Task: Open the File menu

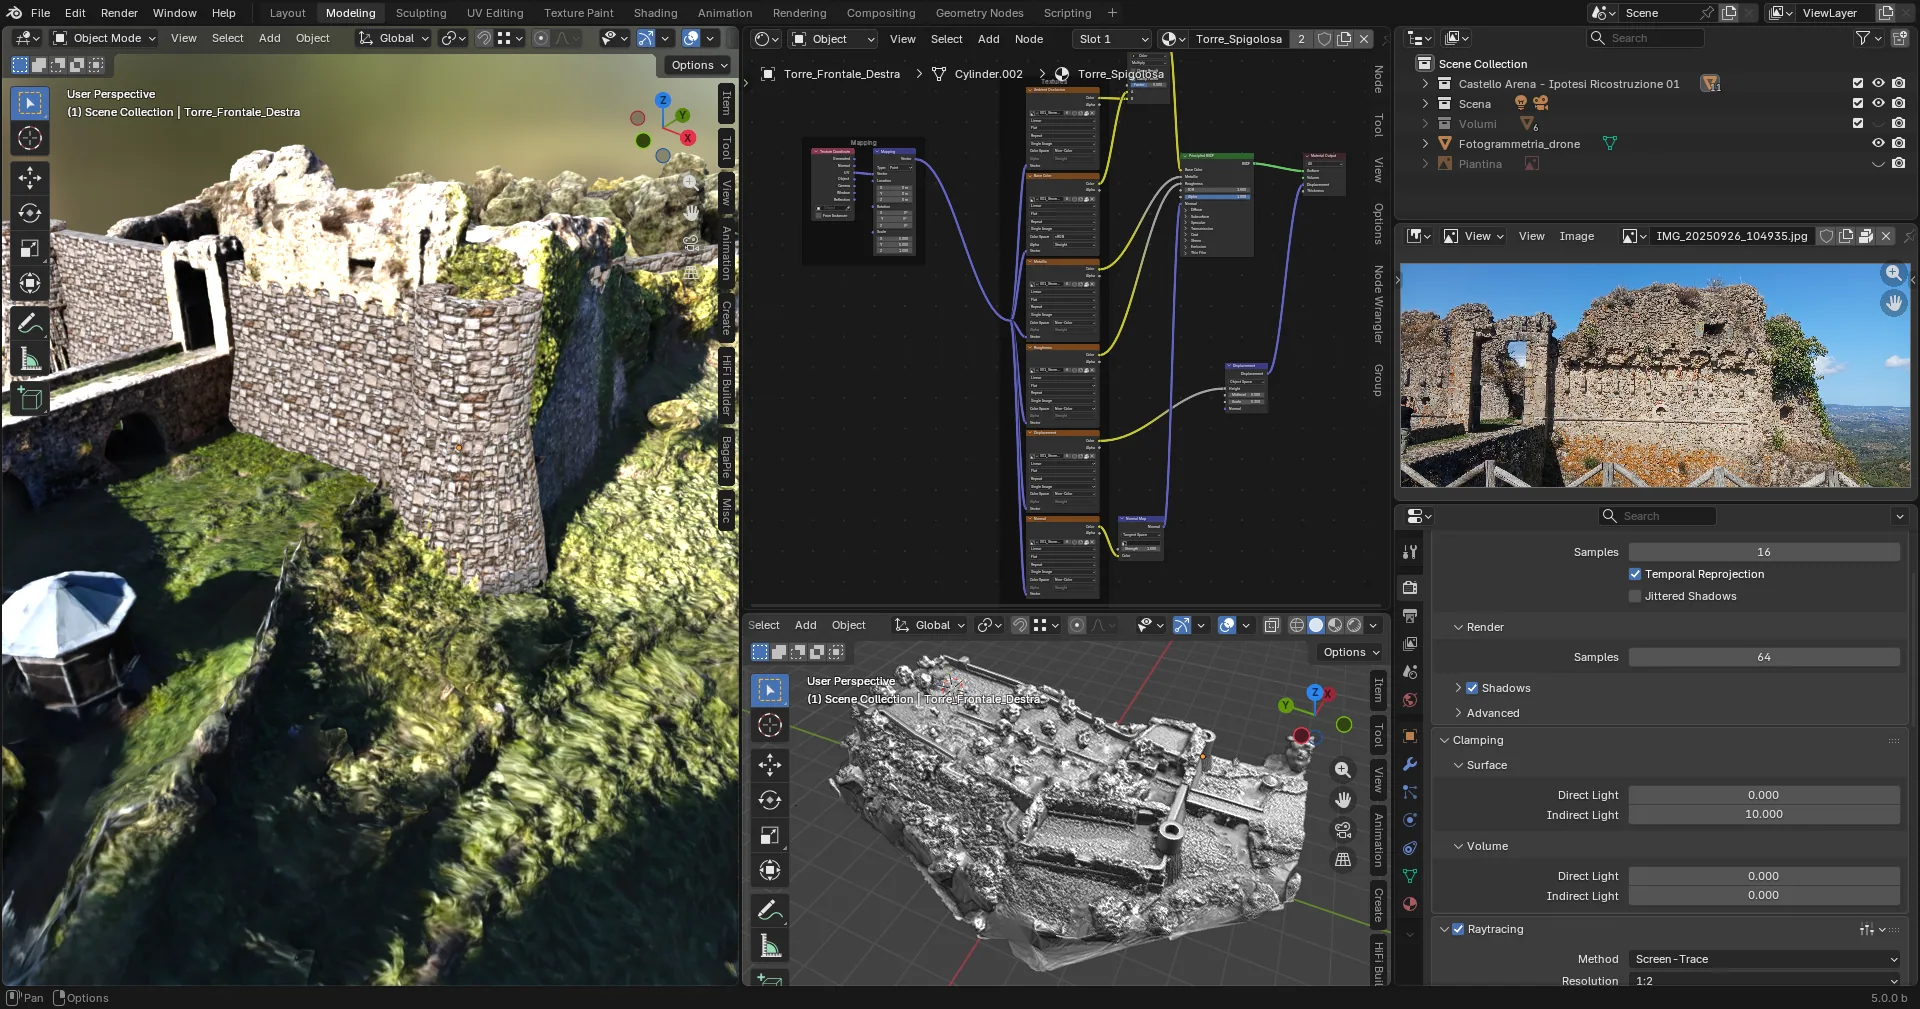Action: coord(40,13)
